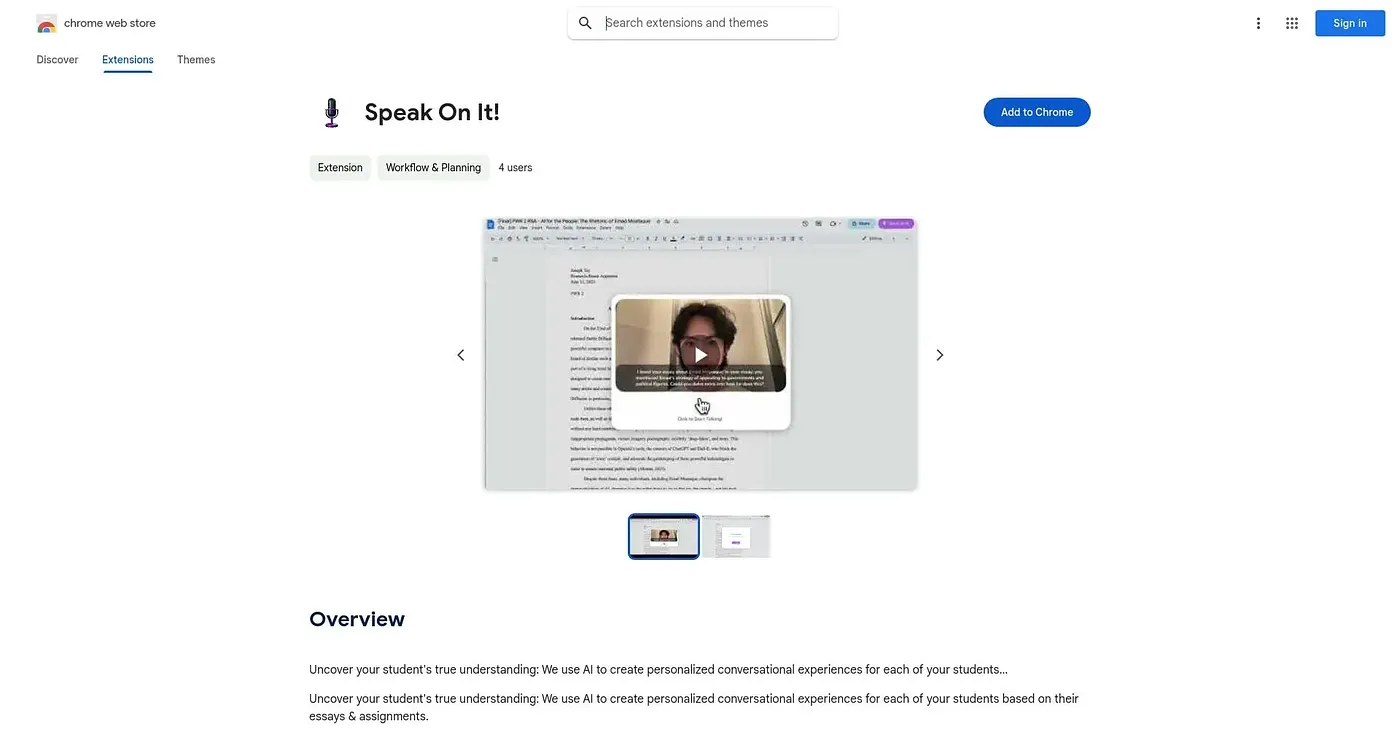Click the '4 users' text
This screenshot has width=1400, height=729.
[x=515, y=168]
